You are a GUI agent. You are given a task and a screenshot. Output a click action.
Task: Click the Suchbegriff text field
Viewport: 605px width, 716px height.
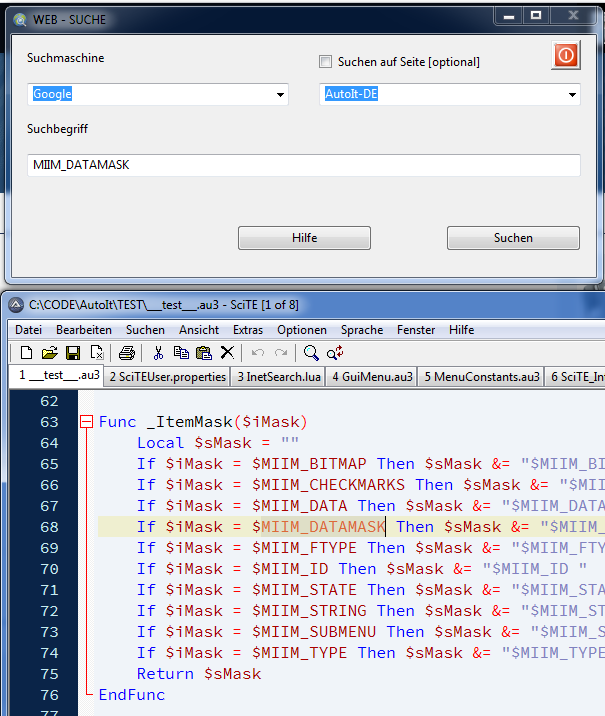pyautogui.click(x=304, y=165)
